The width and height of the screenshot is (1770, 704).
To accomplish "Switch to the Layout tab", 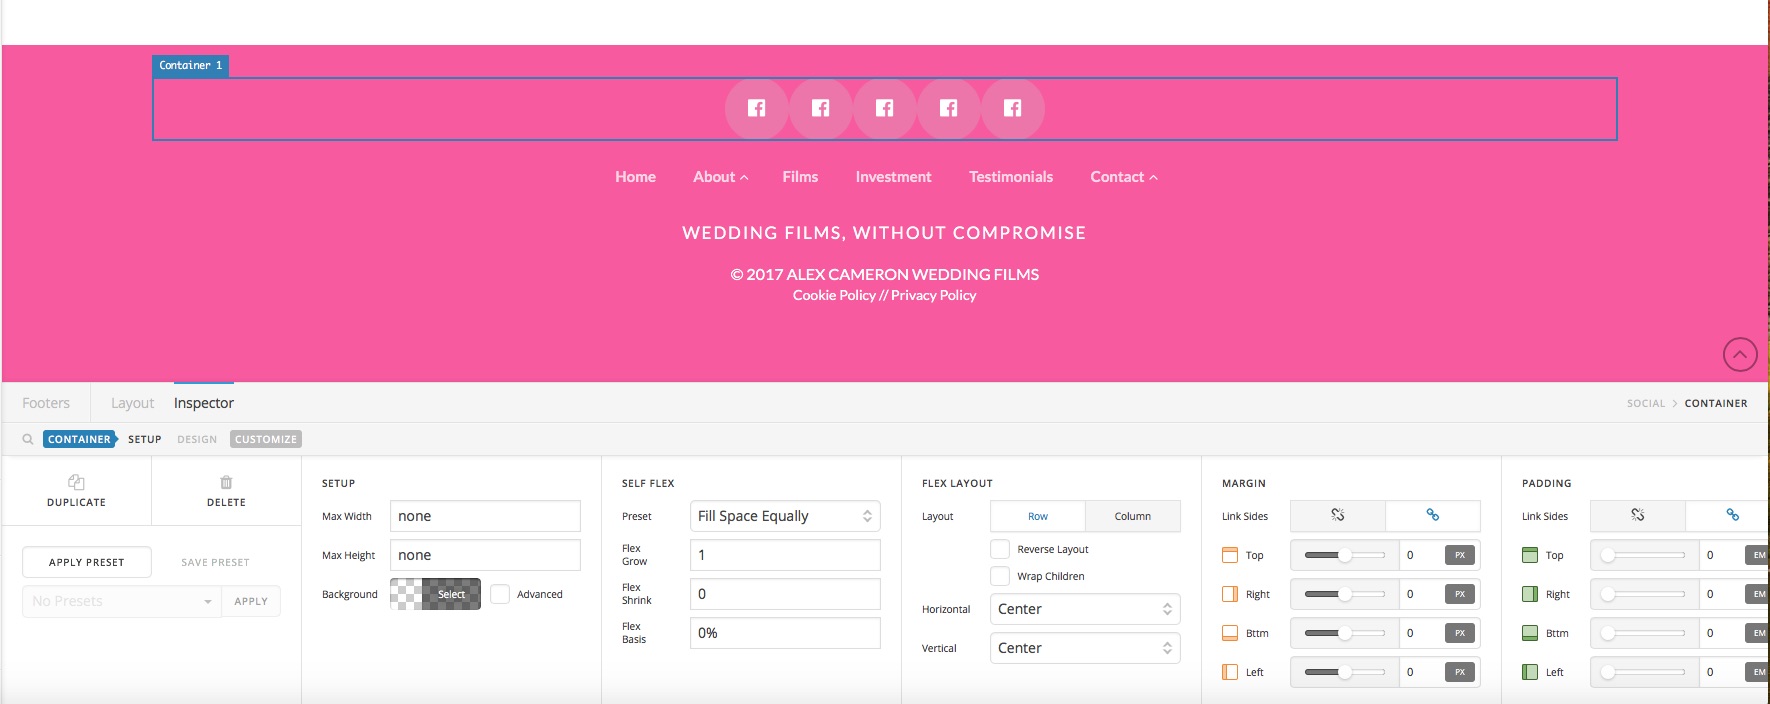I will tap(132, 403).
